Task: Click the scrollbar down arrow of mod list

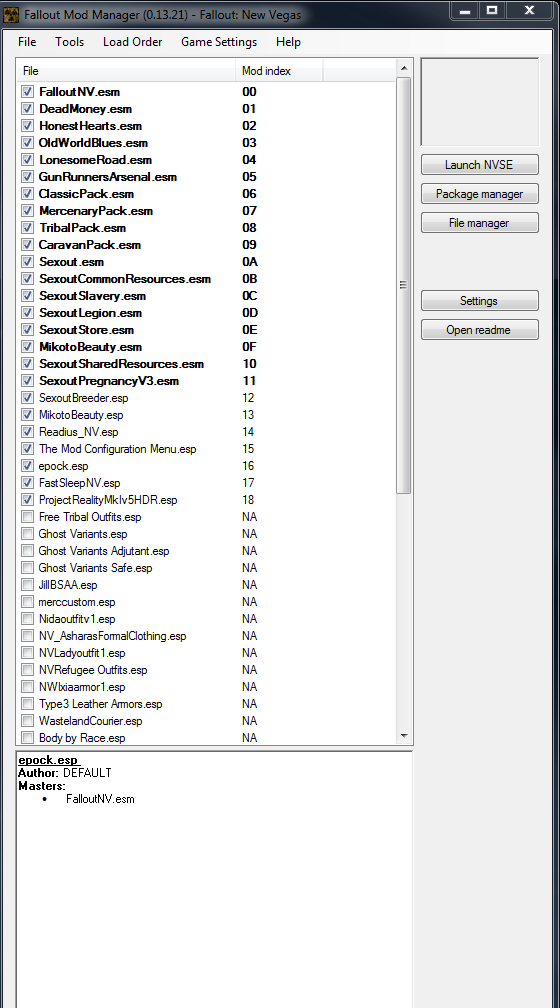Action: (x=404, y=736)
